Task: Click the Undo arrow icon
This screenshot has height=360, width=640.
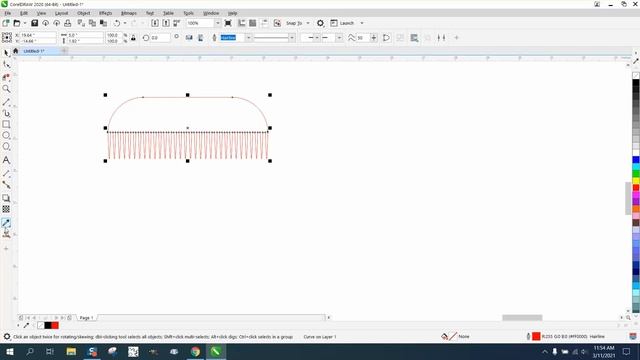Action: click(117, 23)
